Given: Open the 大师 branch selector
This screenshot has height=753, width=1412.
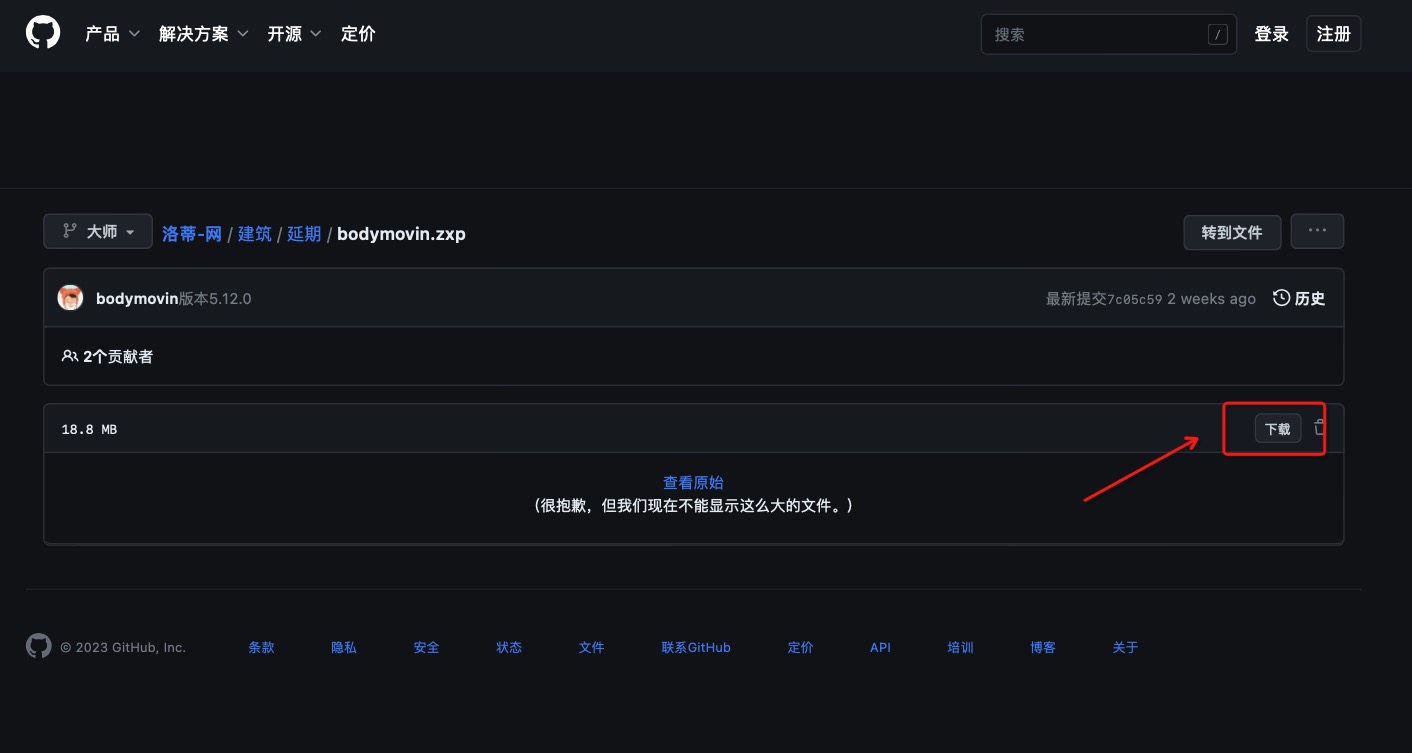Looking at the screenshot, I should (x=98, y=231).
